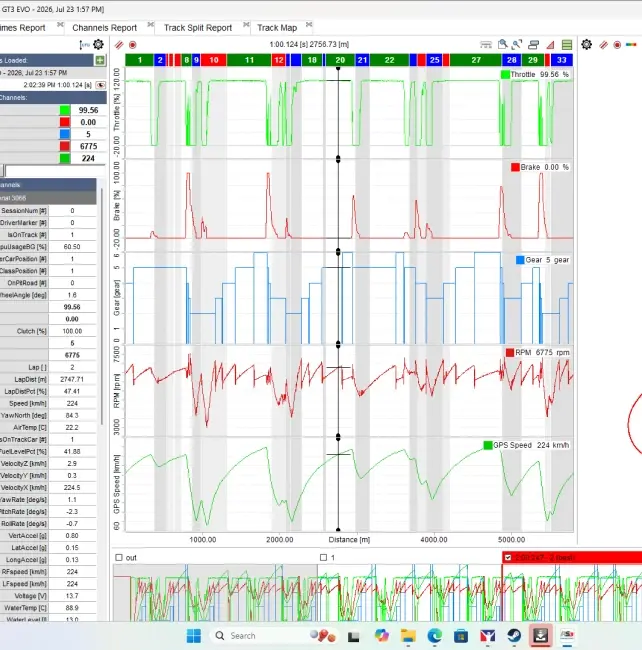The height and width of the screenshot is (650, 642).
Task: Open left panel settings gear
Action: point(98,44)
